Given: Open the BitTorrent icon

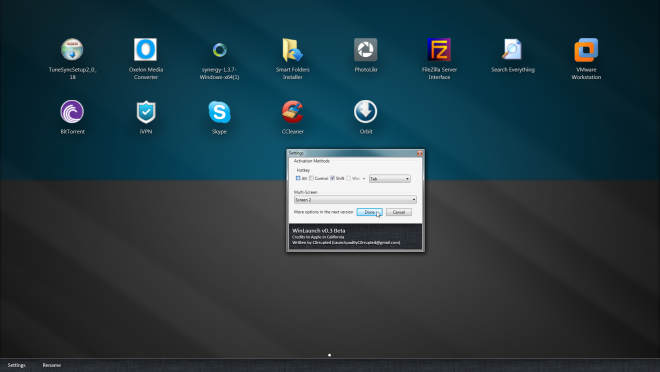Looking at the screenshot, I should pos(72,112).
